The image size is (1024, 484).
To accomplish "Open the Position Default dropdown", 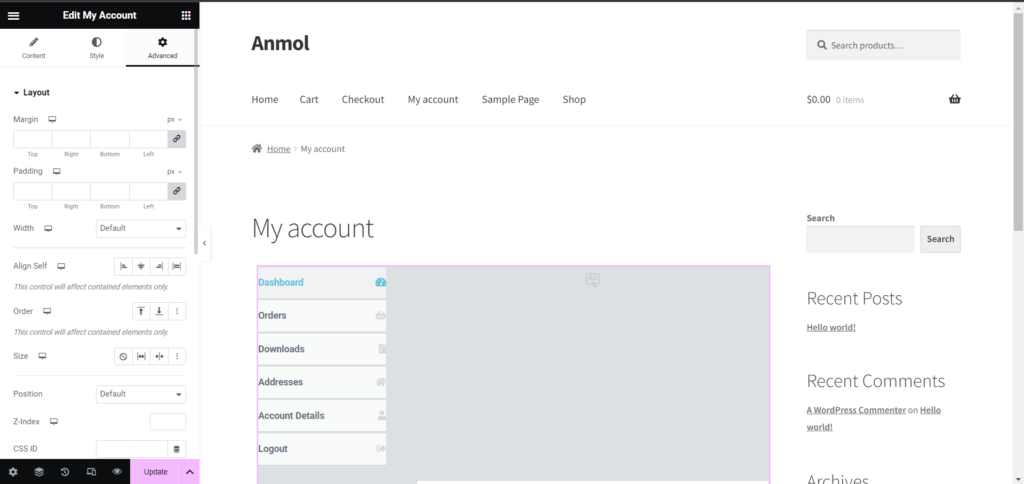I will (x=140, y=394).
